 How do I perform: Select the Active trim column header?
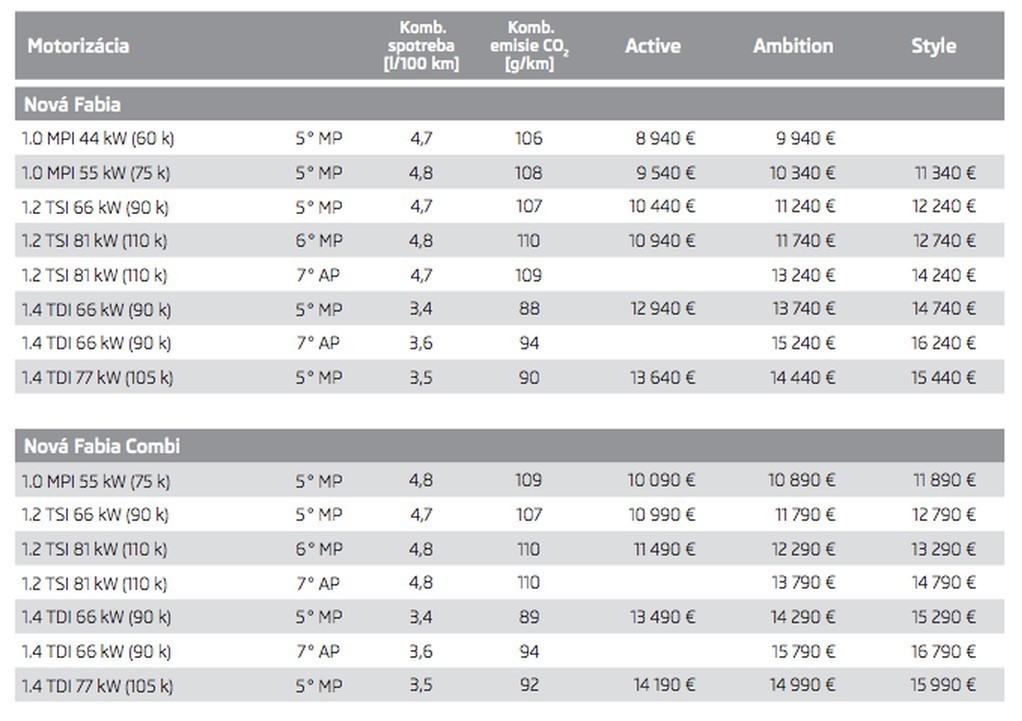(652, 46)
